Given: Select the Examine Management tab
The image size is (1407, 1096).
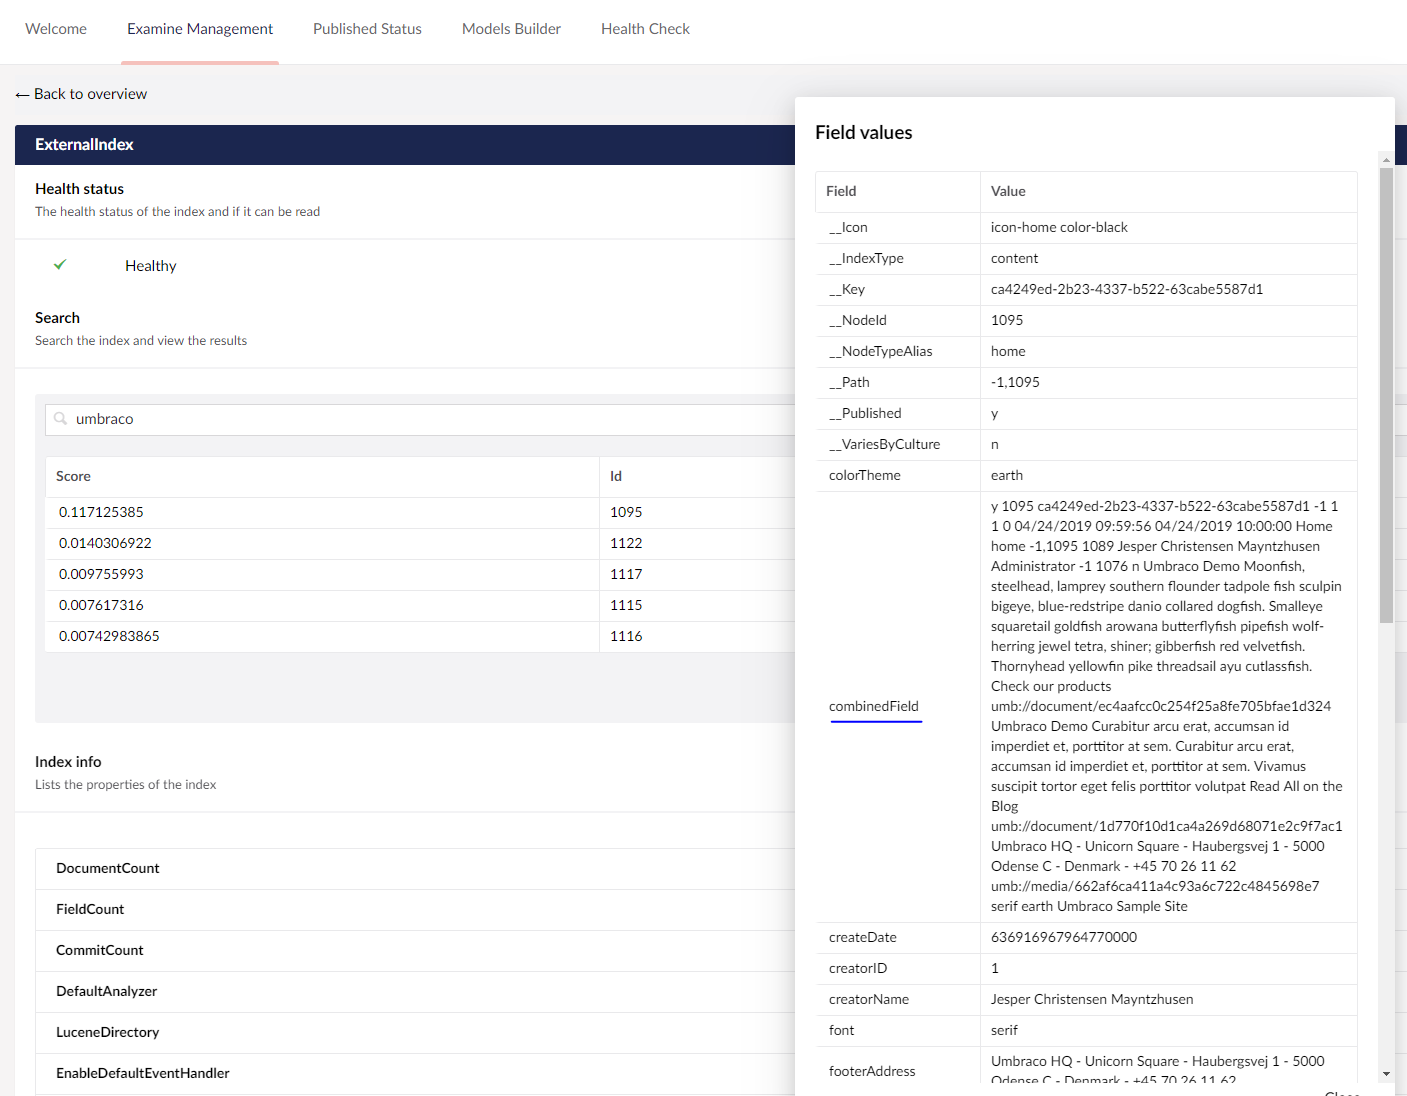Looking at the screenshot, I should coord(200,29).
